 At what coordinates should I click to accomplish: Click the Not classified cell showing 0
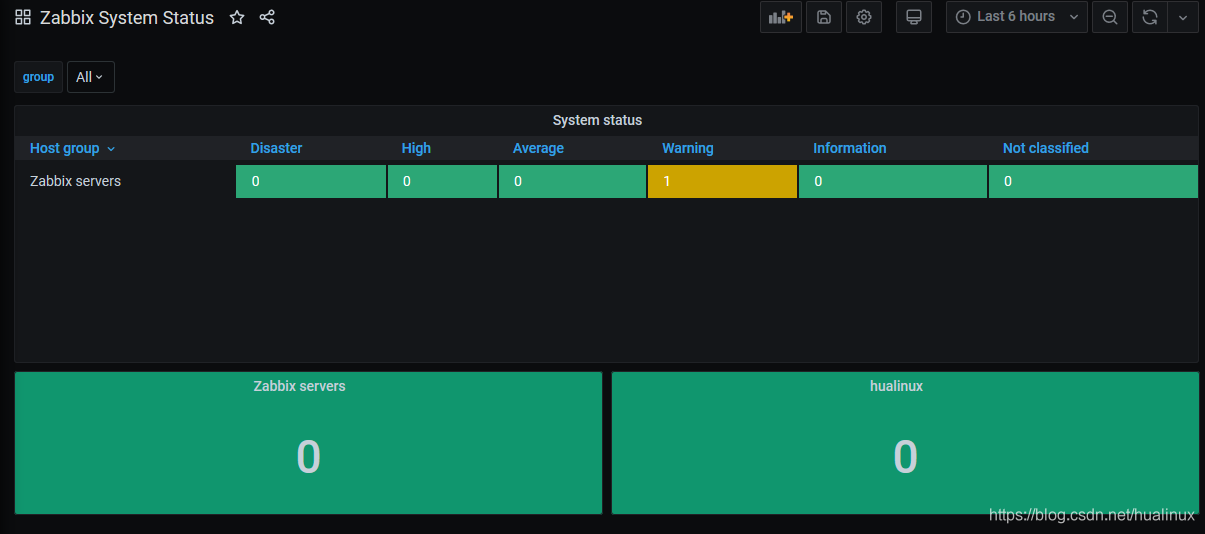1093,181
